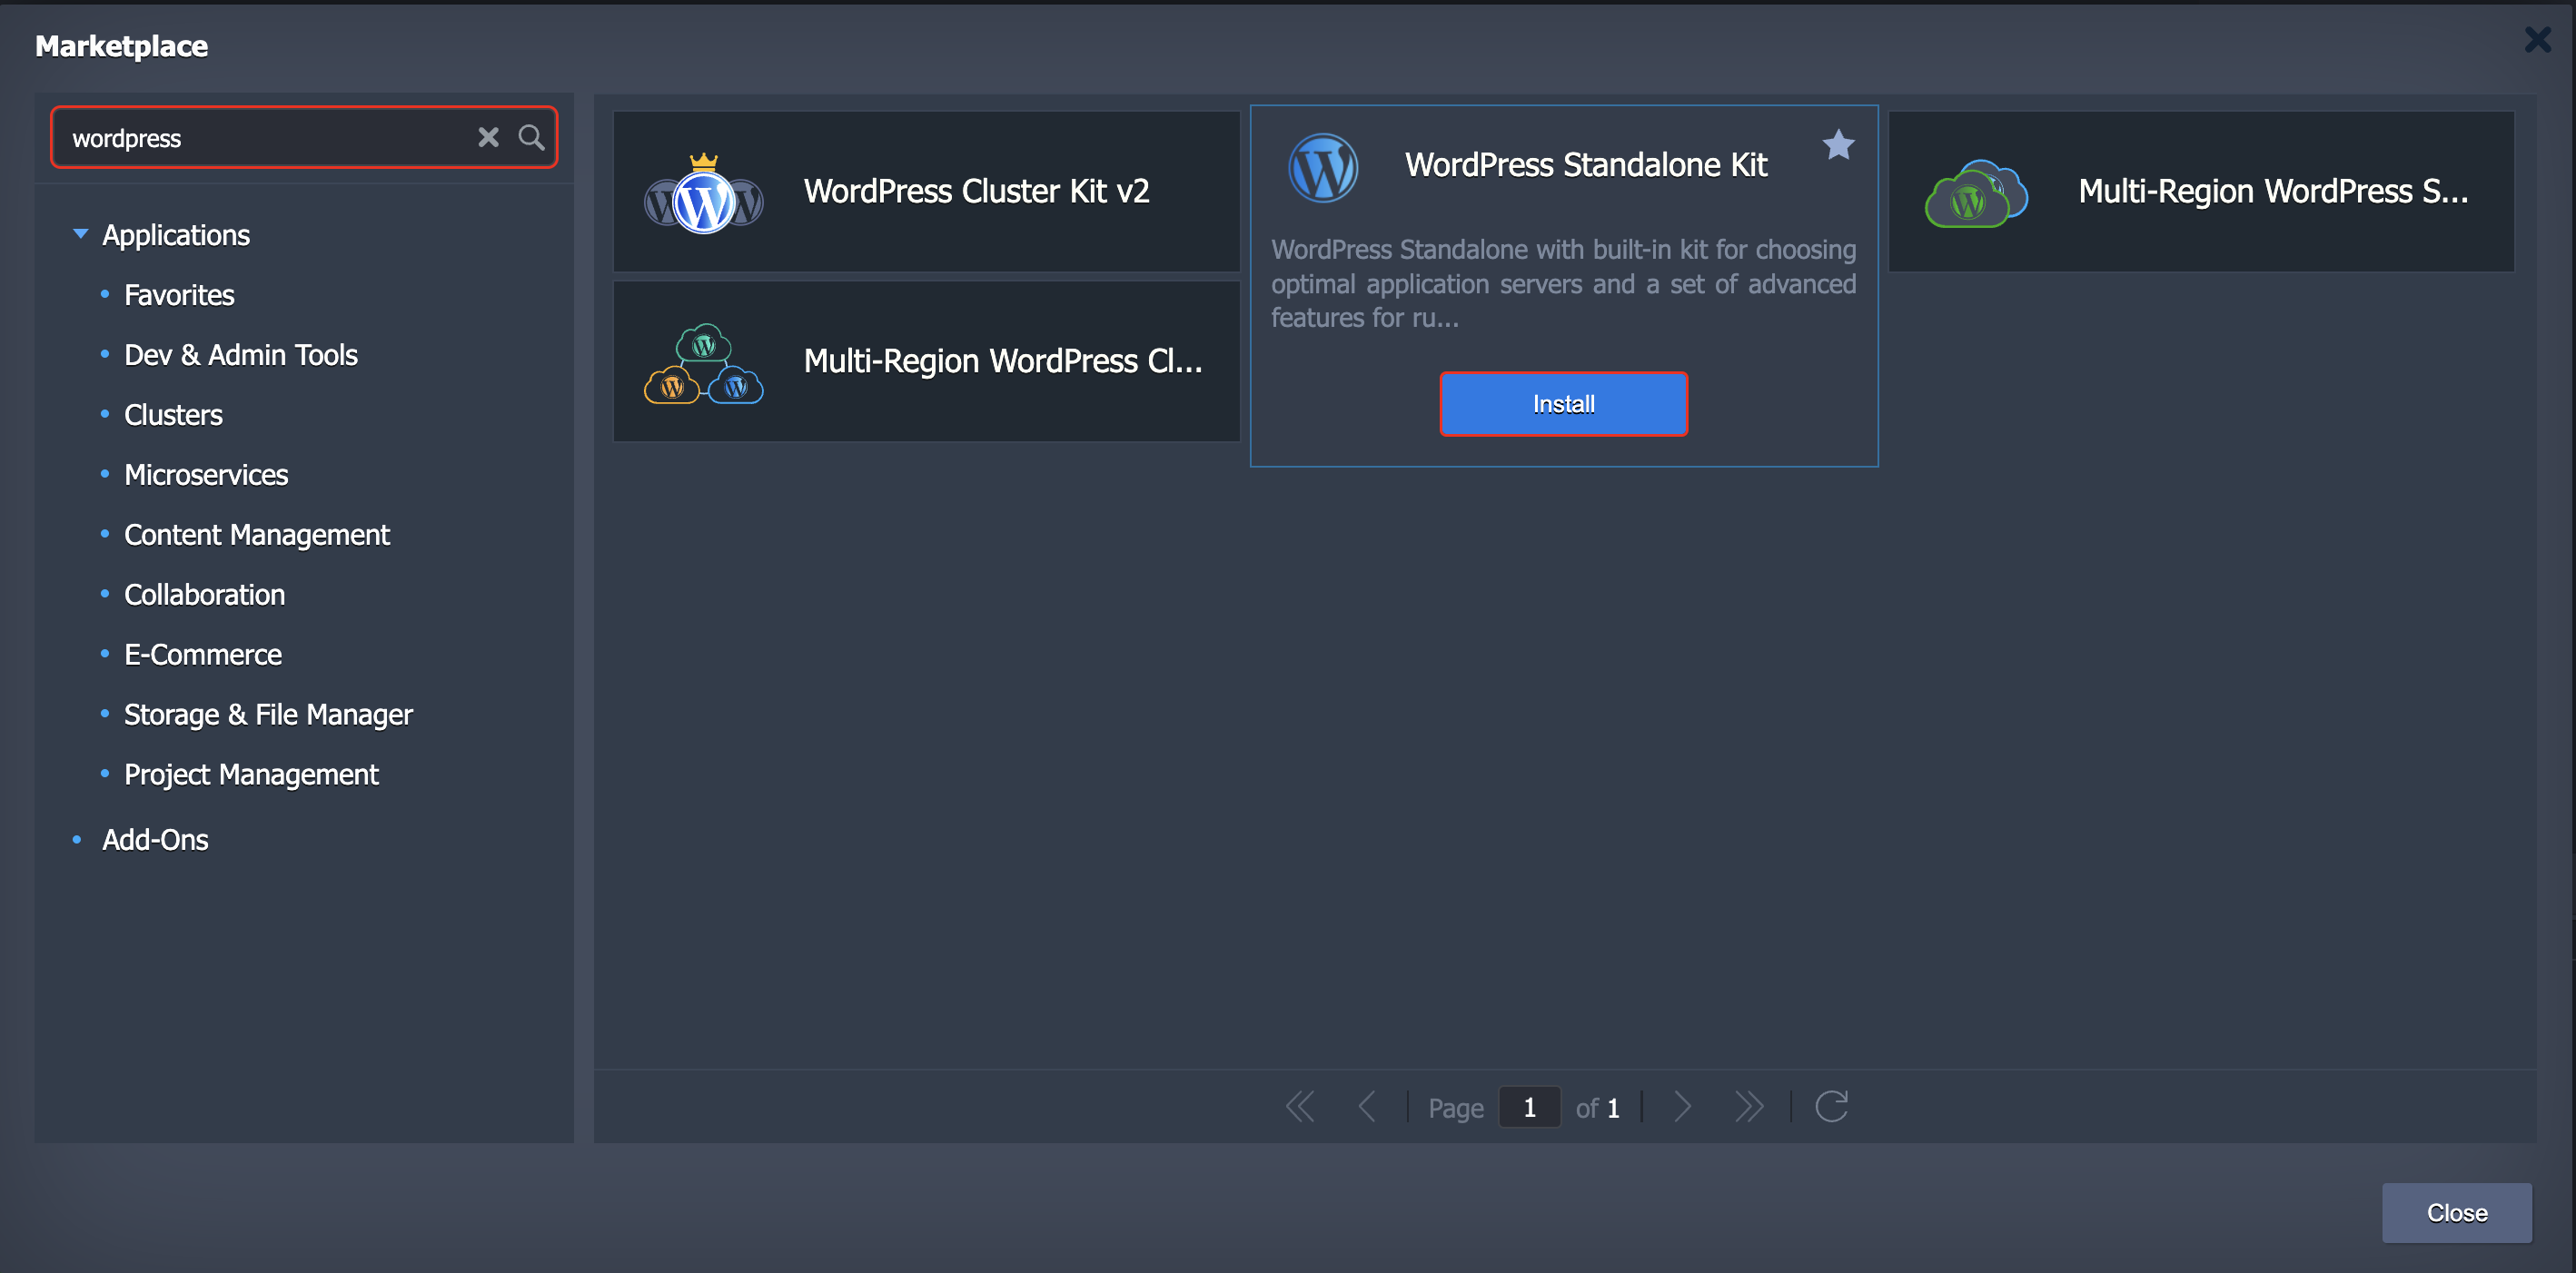Image resolution: width=2576 pixels, height=1273 pixels.
Task: Open Multi-Region WordPress S... title
Action: point(2273,191)
